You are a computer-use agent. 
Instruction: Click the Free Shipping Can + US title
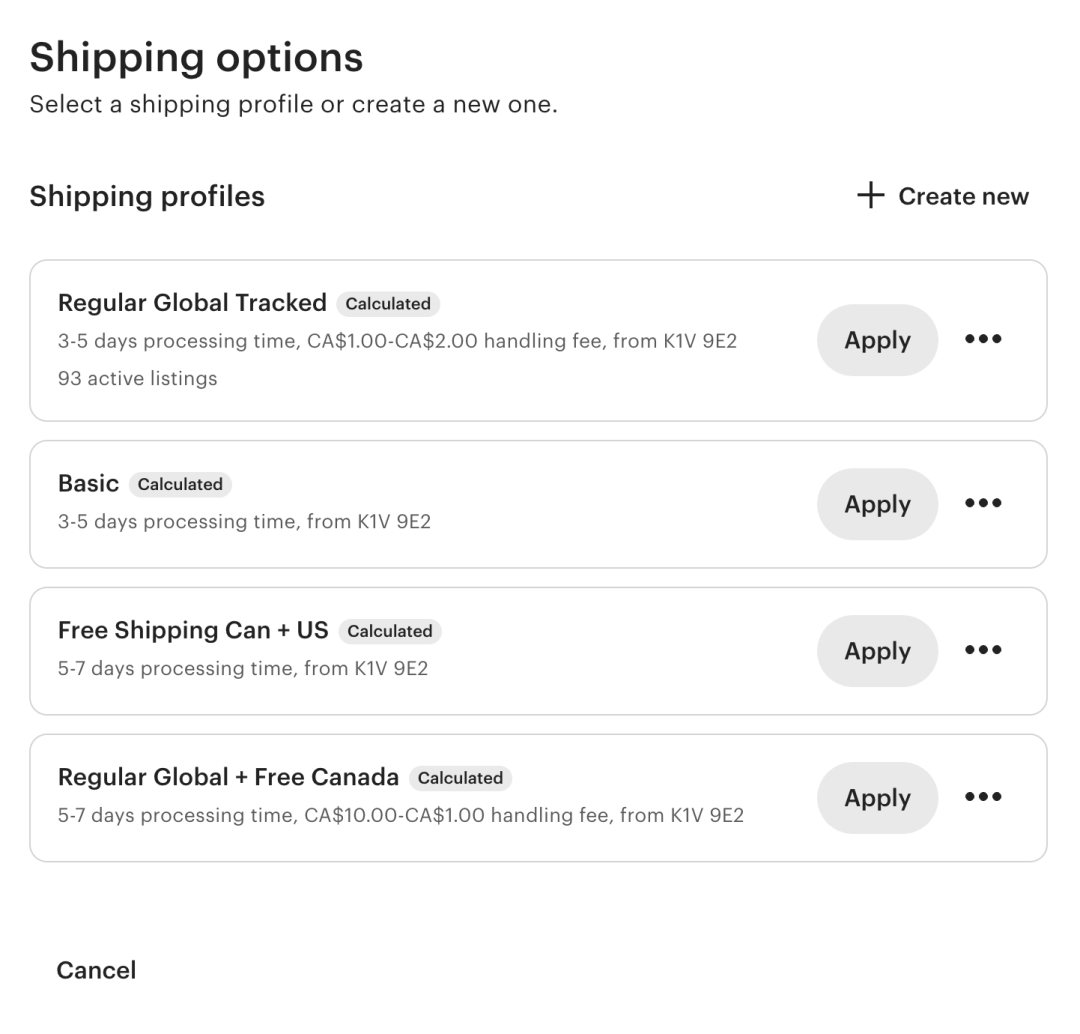tap(193, 631)
